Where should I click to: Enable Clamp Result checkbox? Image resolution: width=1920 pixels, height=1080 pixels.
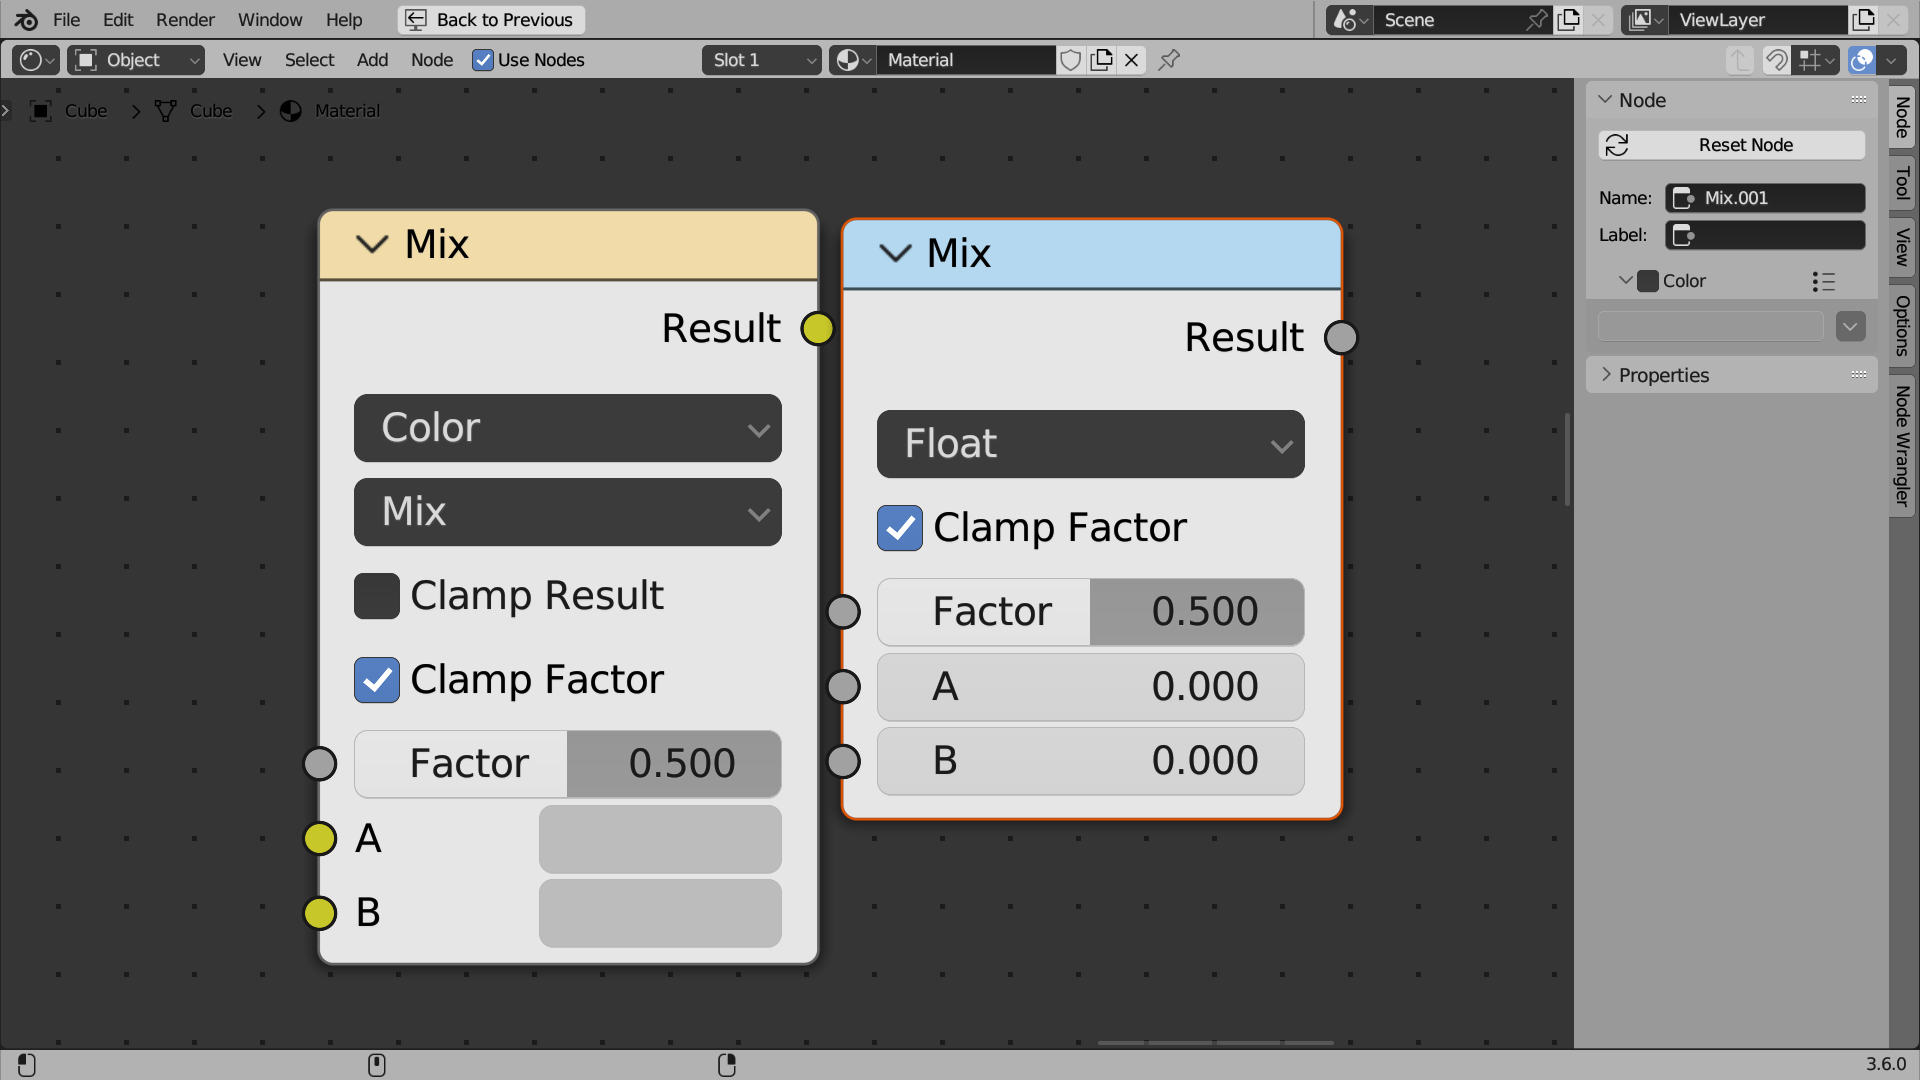click(x=377, y=596)
